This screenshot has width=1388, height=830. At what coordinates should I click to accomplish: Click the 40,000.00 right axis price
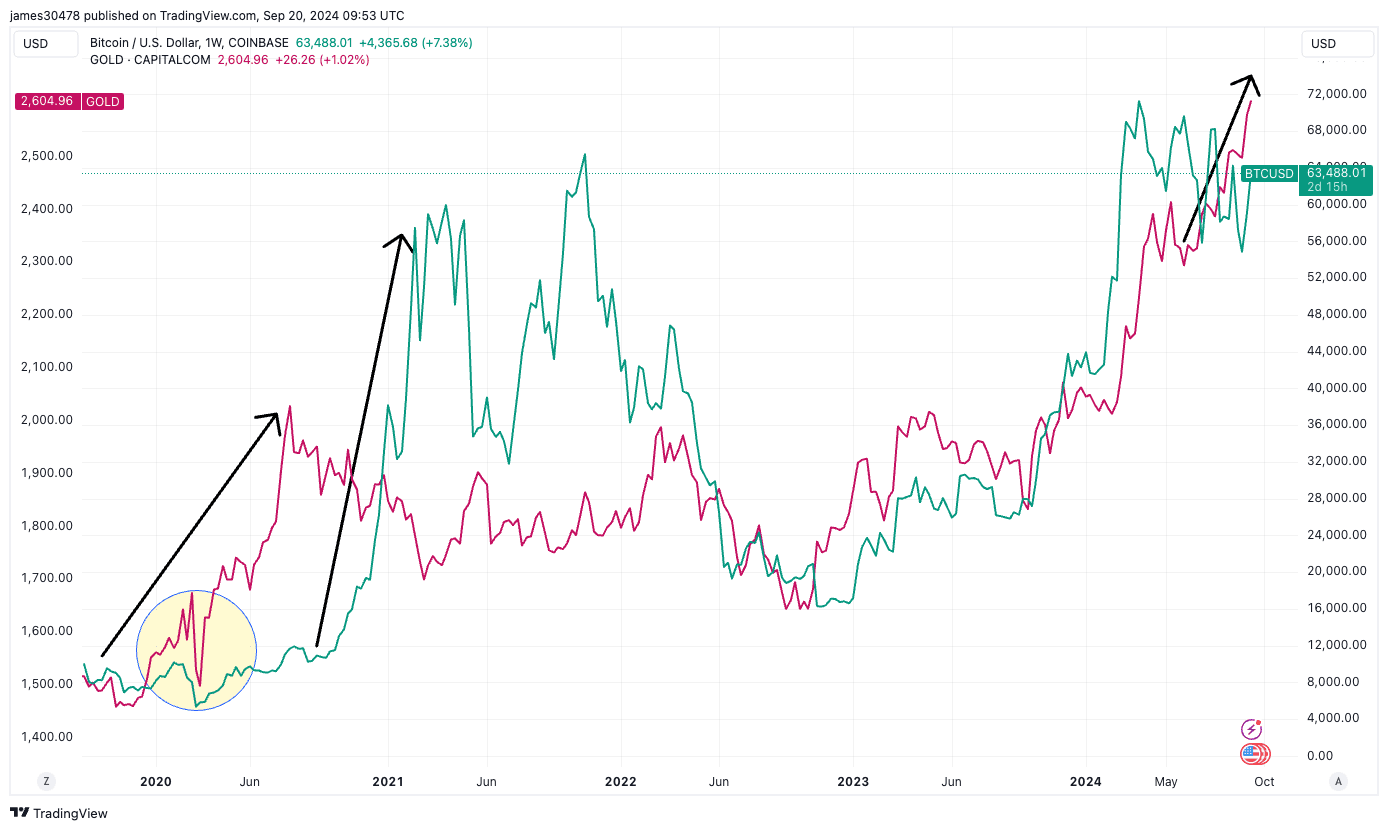1337,388
